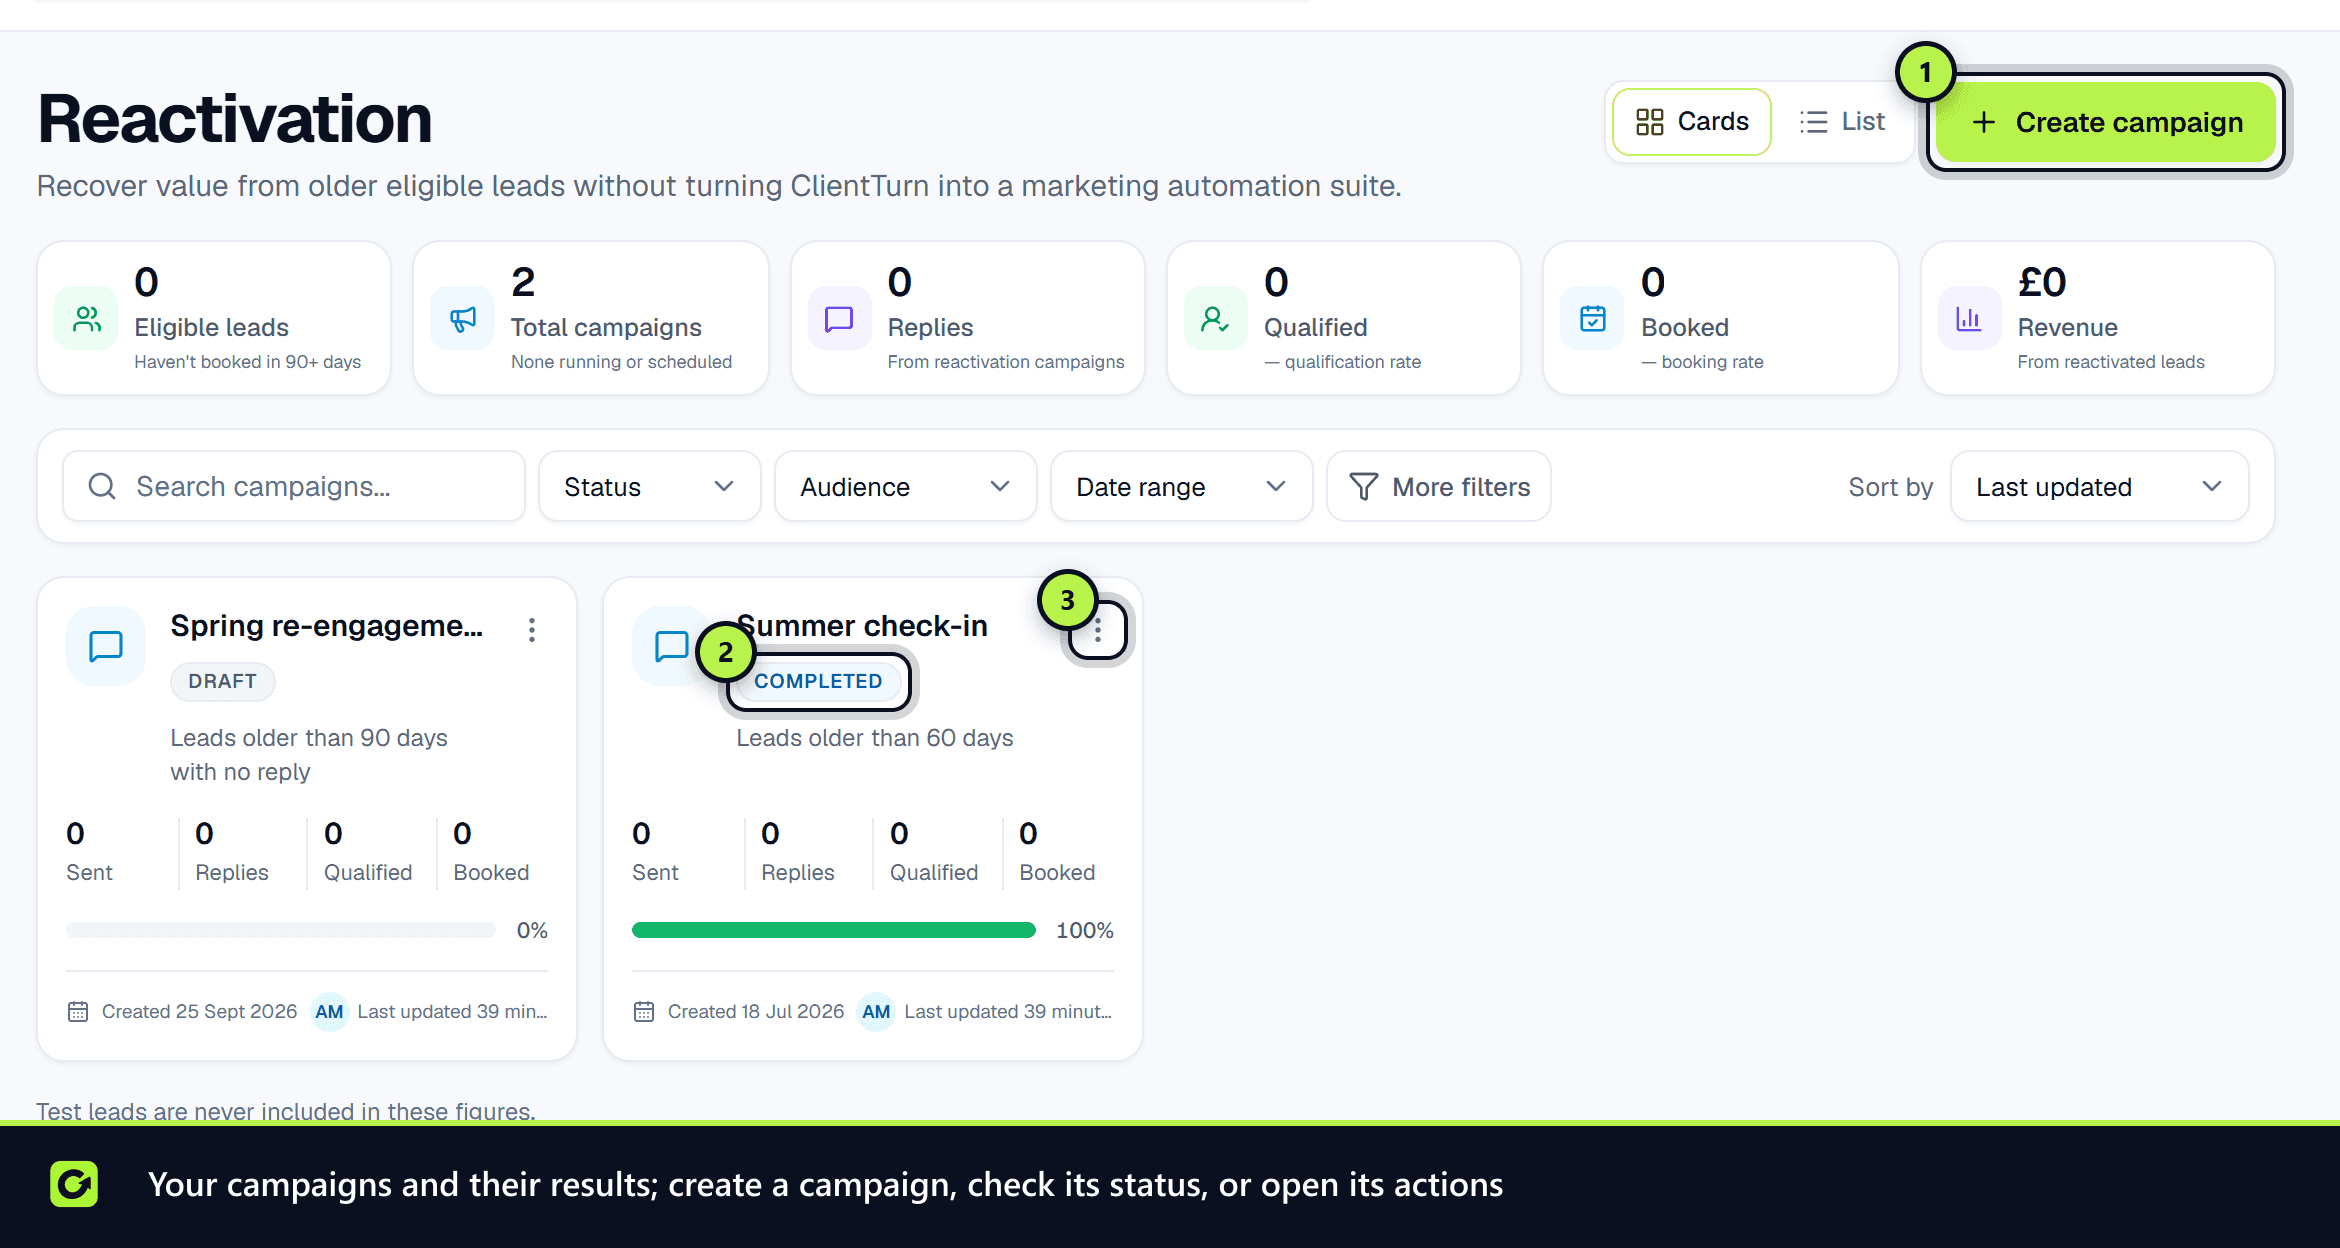Image resolution: width=2340 pixels, height=1248 pixels.
Task: Click the Search campaigns input field
Action: coord(294,486)
